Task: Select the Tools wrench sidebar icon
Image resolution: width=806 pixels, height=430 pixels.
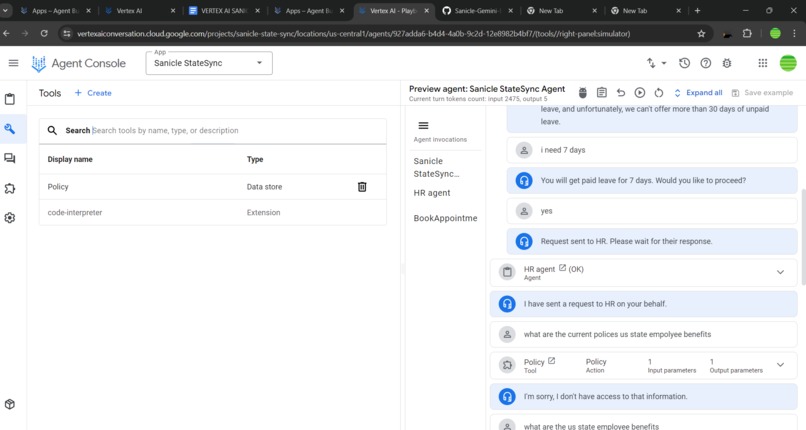Action: (10, 128)
